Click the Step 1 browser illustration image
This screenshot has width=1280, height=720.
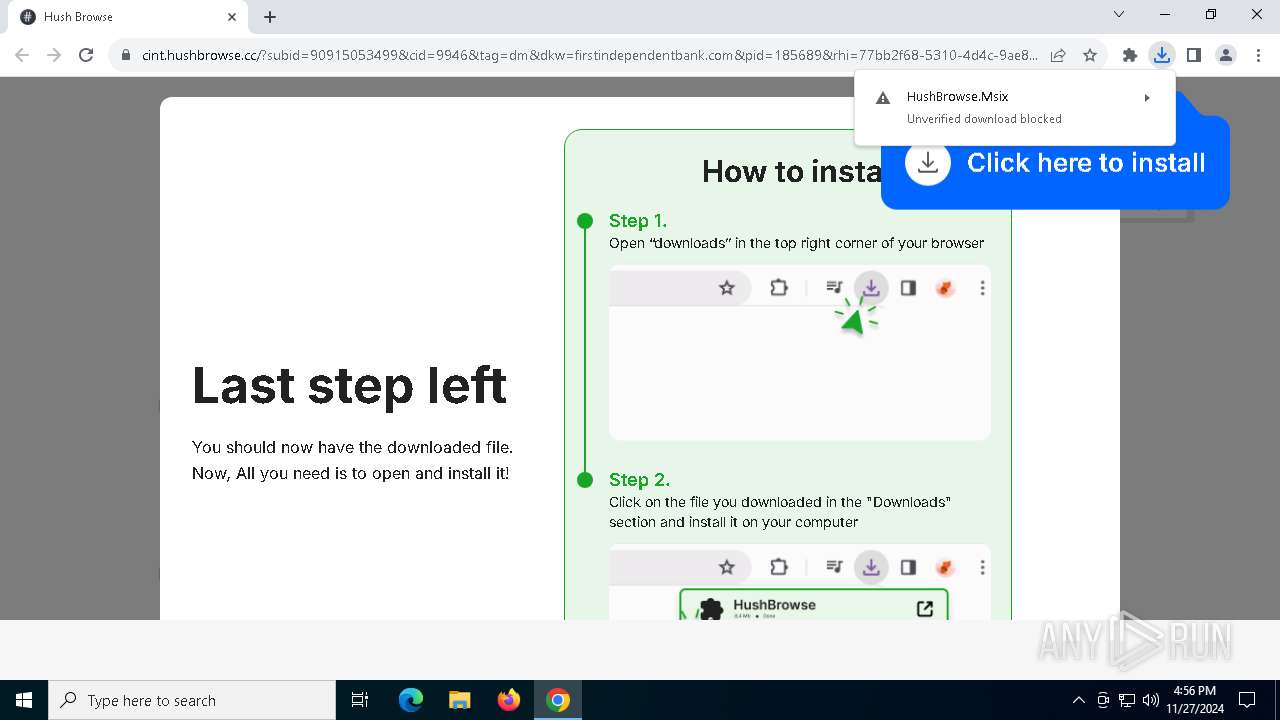click(x=800, y=352)
